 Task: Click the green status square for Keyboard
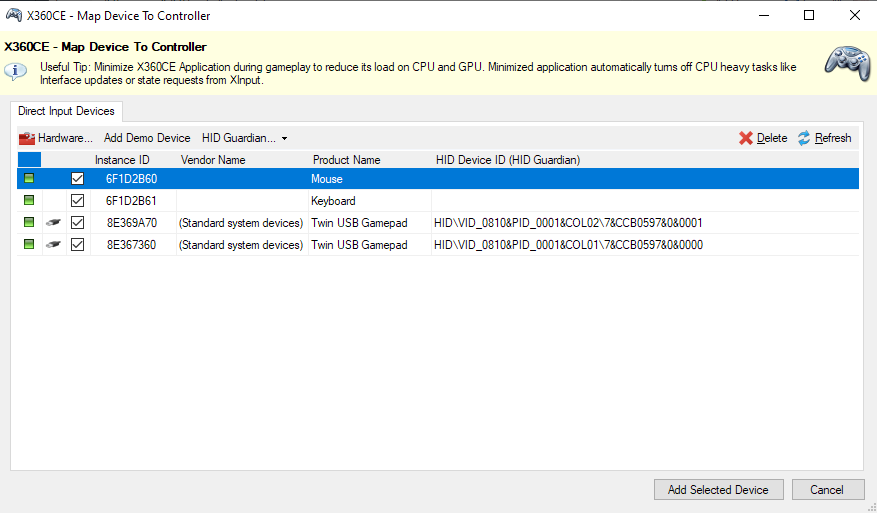point(29,201)
